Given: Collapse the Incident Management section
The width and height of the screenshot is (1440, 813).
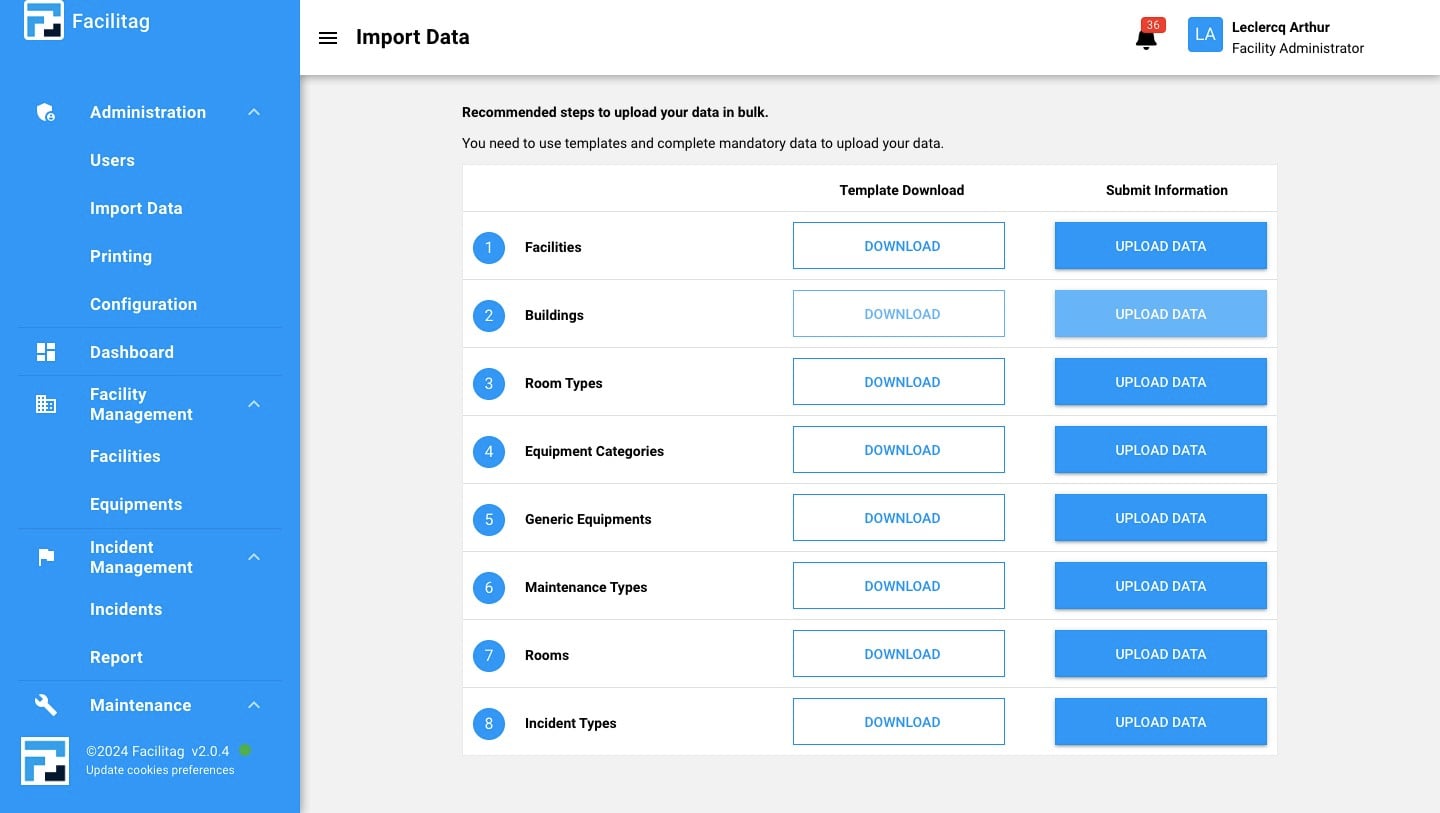Looking at the screenshot, I should (253, 557).
